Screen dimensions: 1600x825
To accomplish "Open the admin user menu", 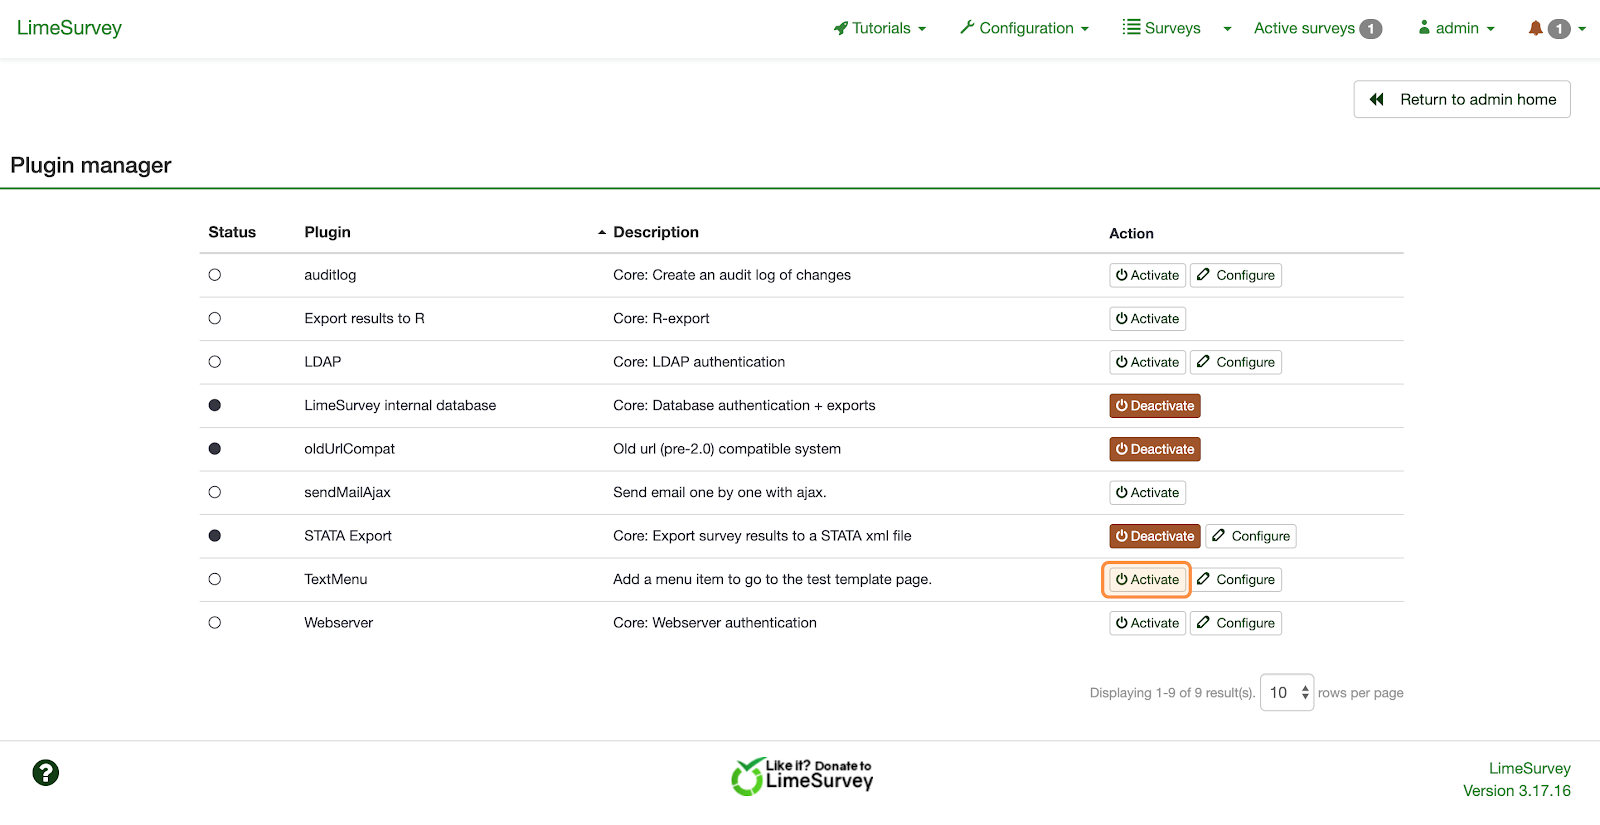I will pyautogui.click(x=1457, y=28).
